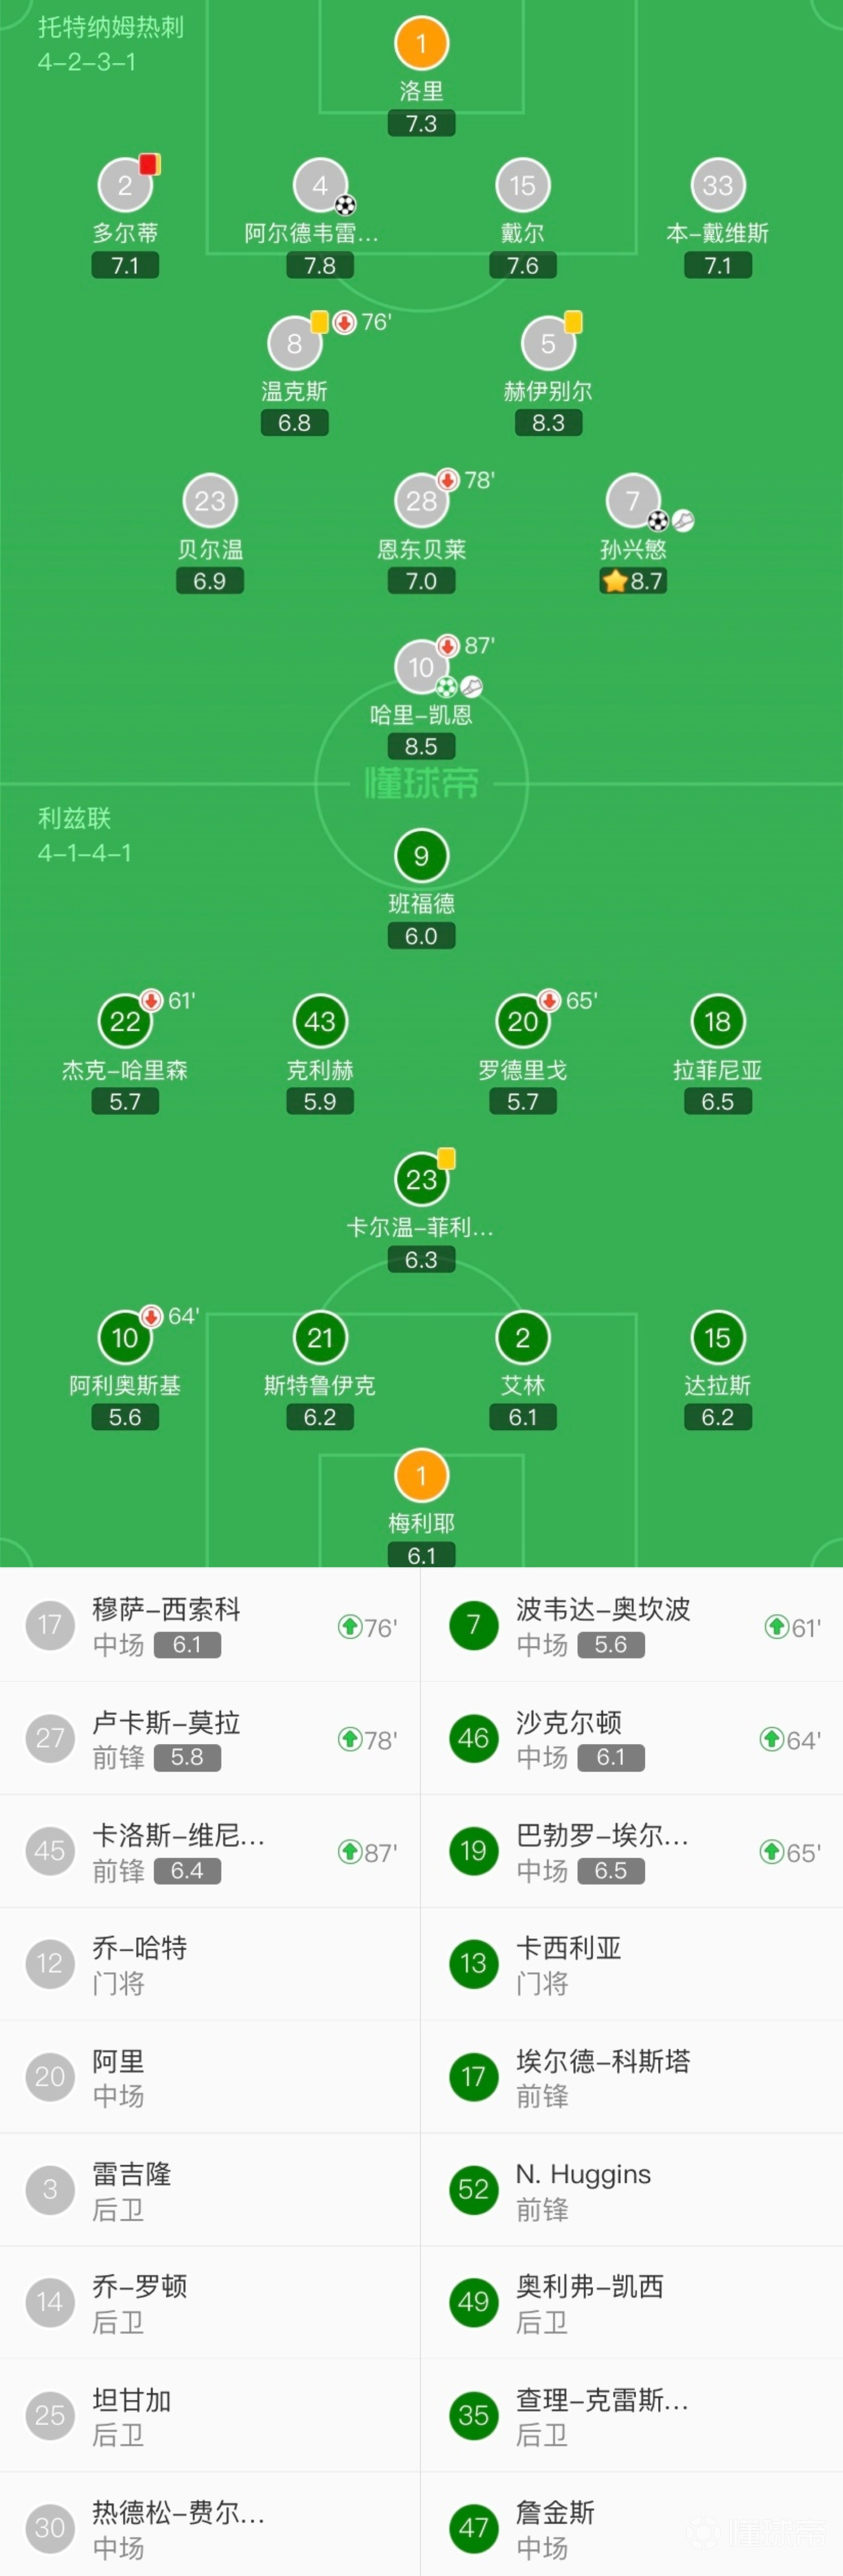
Task: Tap the goal ball icon on 阿尔德韦雷尔德
Action: click(345, 206)
